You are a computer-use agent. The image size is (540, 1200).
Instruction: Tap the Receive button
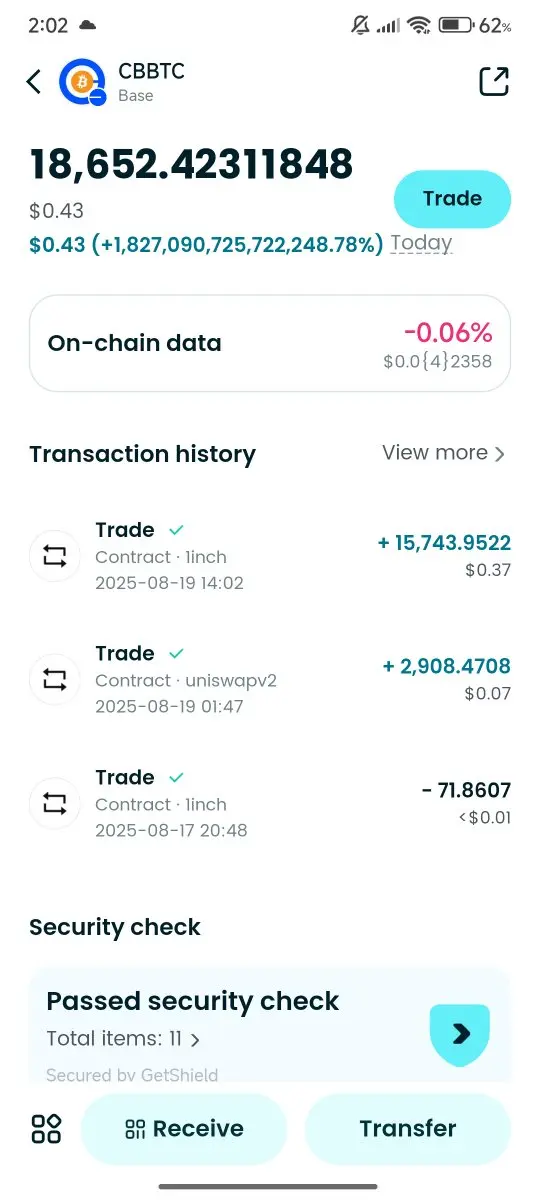tap(184, 1129)
